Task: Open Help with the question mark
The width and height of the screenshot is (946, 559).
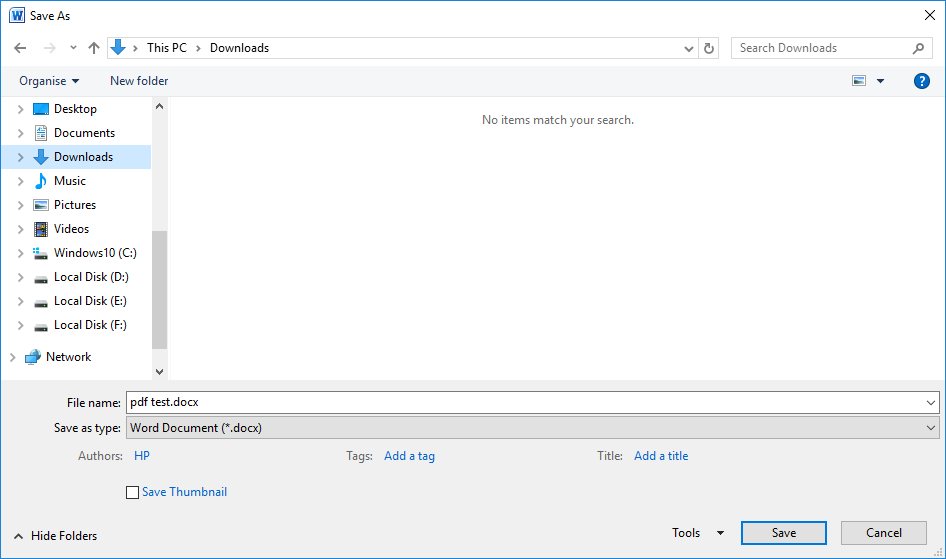Action: pyautogui.click(x=921, y=81)
